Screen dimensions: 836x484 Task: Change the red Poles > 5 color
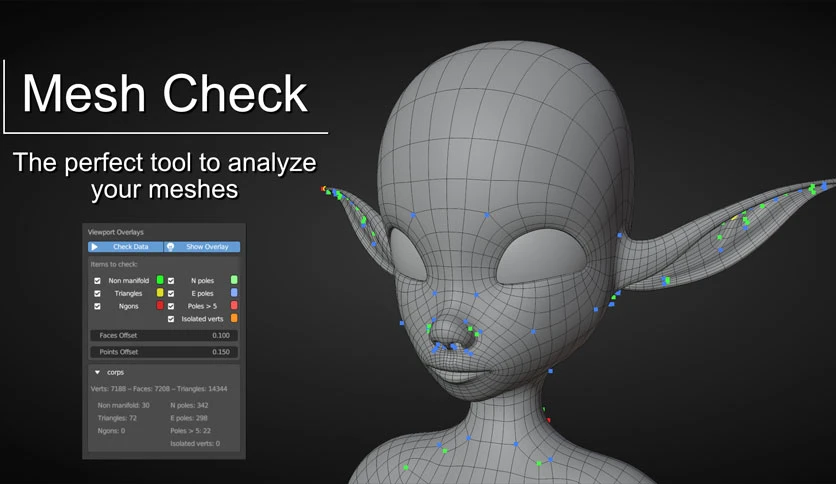(234, 305)
